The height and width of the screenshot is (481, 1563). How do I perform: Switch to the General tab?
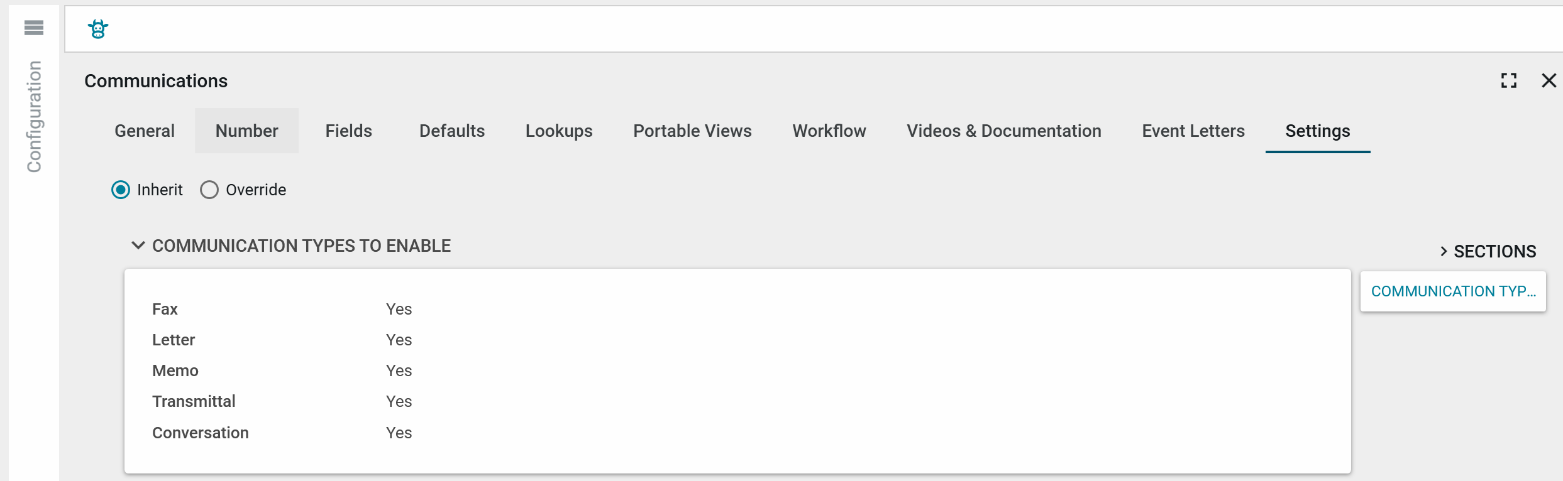pyautogui.click(x=145, y=131)
